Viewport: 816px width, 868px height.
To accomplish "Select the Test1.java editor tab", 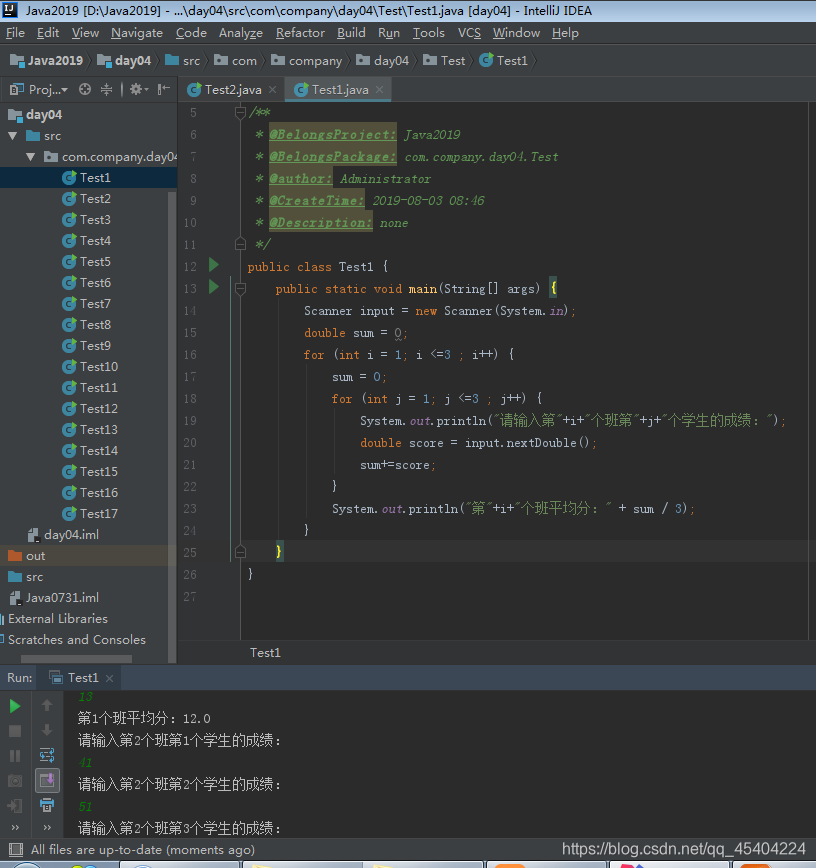I will [x=339, y=90].
